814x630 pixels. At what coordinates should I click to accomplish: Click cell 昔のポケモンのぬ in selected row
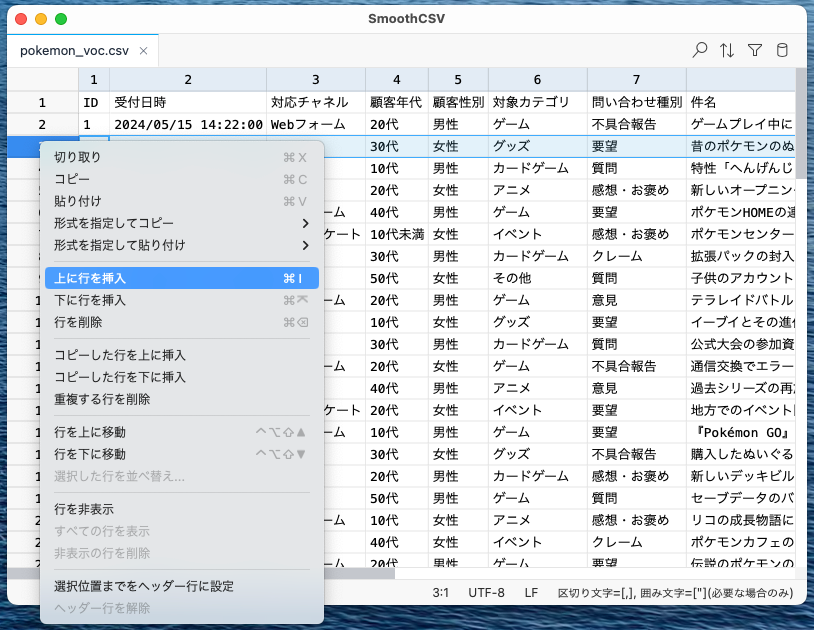click(x=741, y=146)
